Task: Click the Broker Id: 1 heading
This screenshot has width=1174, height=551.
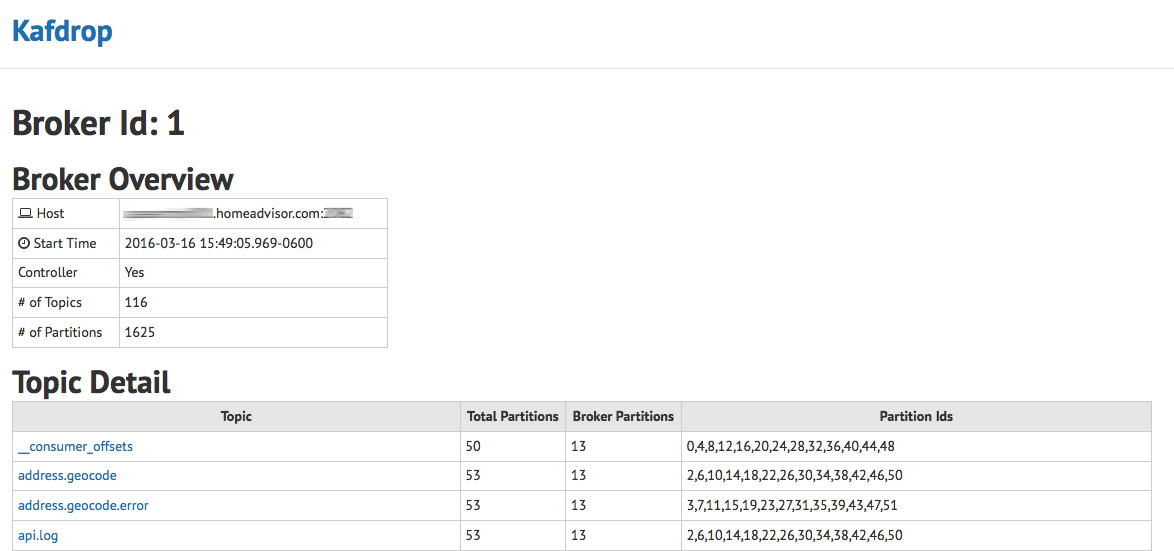Action: pyautogui.click(x=98, y=123)
